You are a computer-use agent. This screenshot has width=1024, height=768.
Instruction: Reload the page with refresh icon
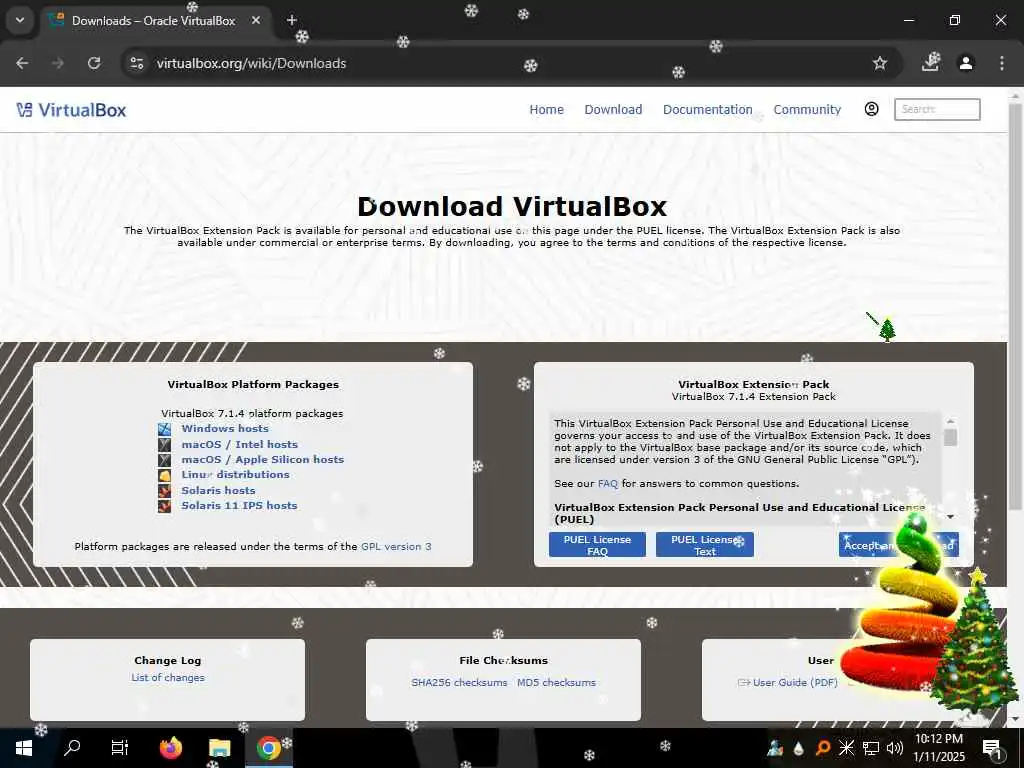[x=94, y=63]
